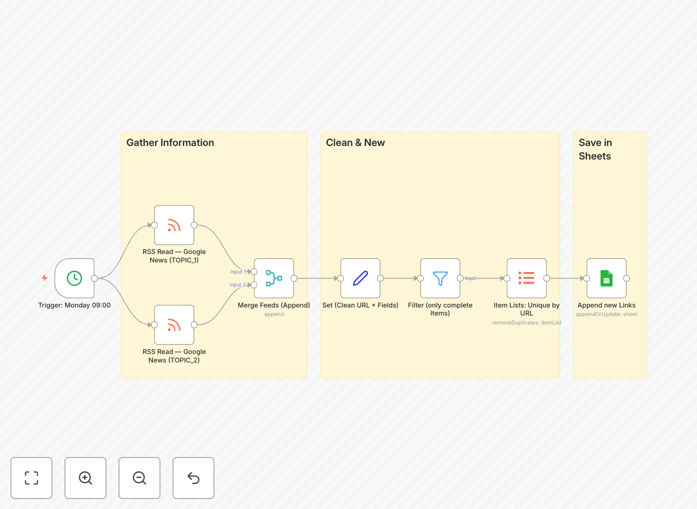Viewport: 697px width, 509px height.
Task: Click the "removeDuplicates: itemList" subtitle
Action: [x=527, y=323]
